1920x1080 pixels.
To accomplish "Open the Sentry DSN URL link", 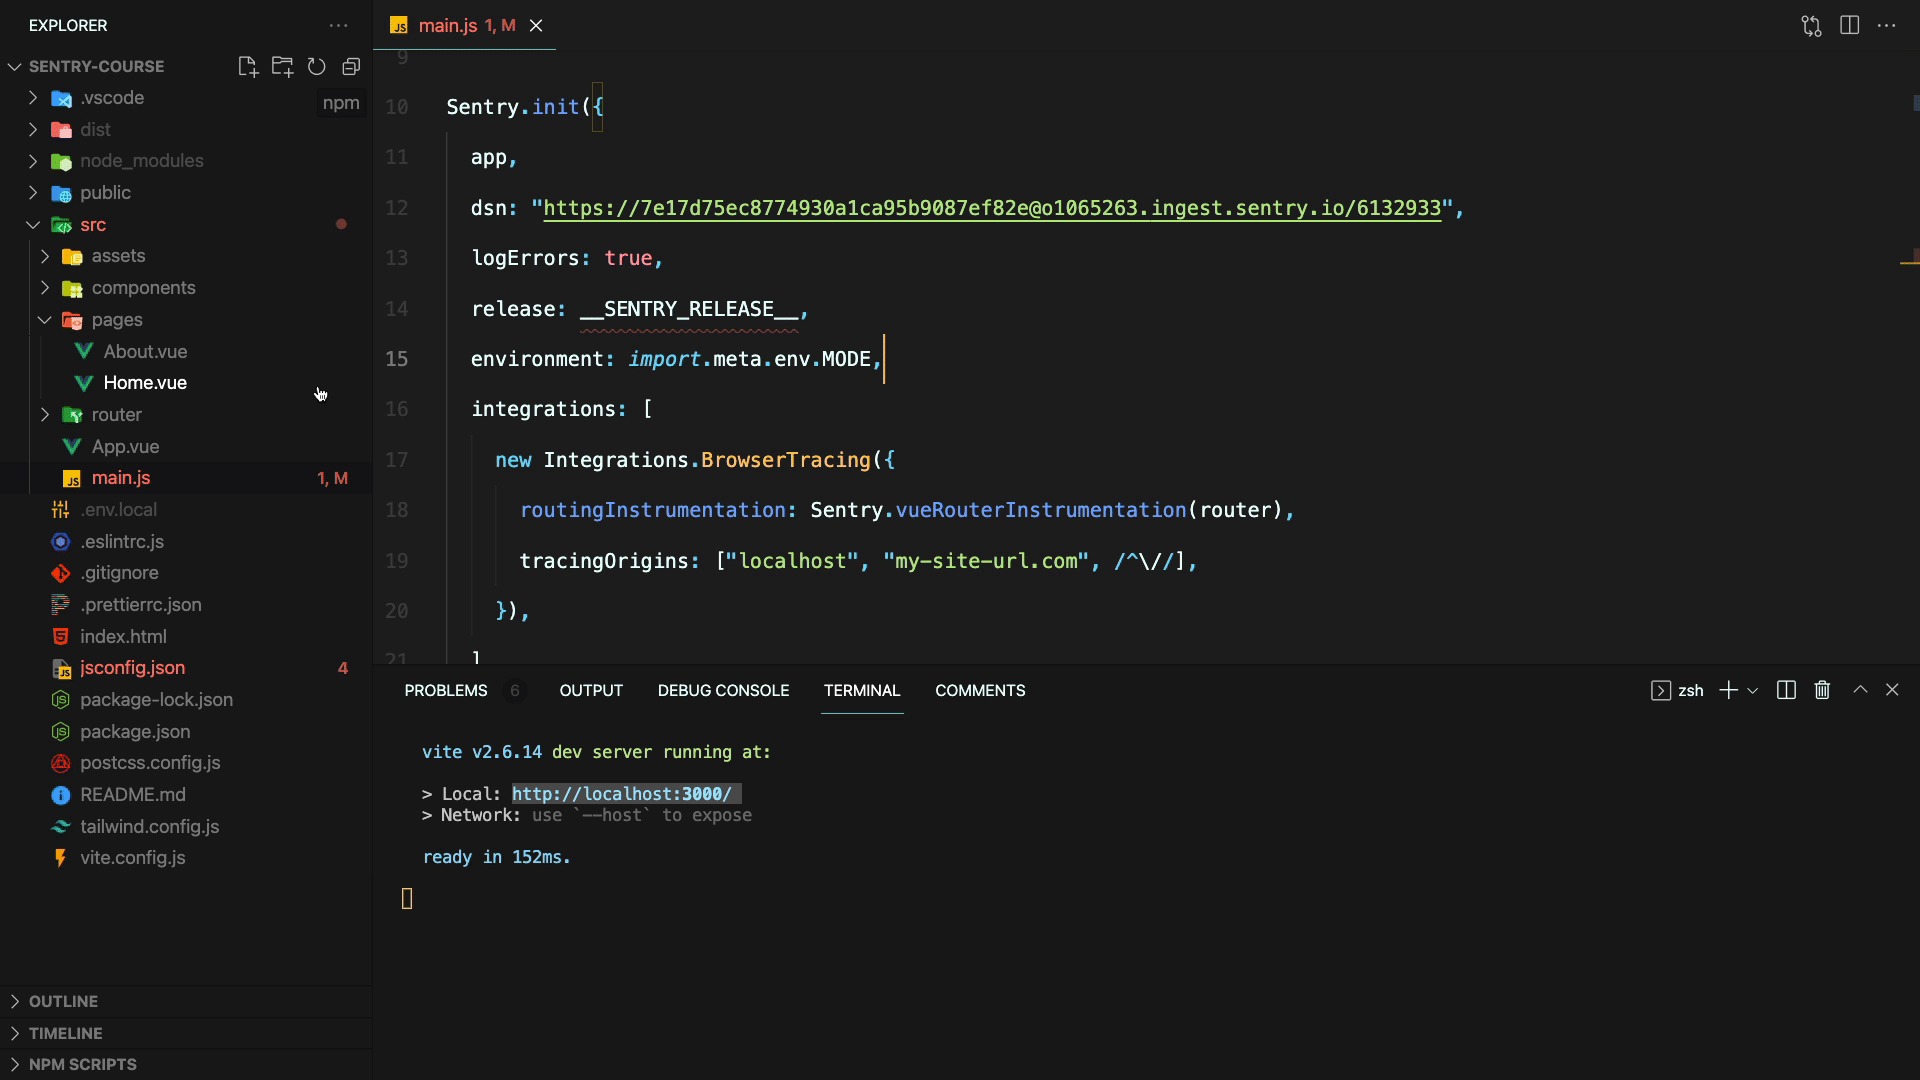I will [991, 208].
